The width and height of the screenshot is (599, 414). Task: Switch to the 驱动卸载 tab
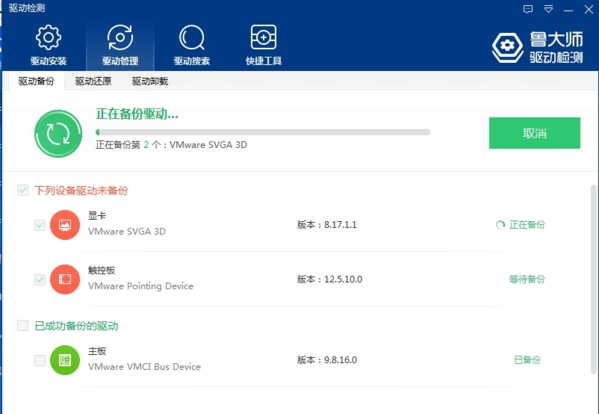(x=150, y=81)
